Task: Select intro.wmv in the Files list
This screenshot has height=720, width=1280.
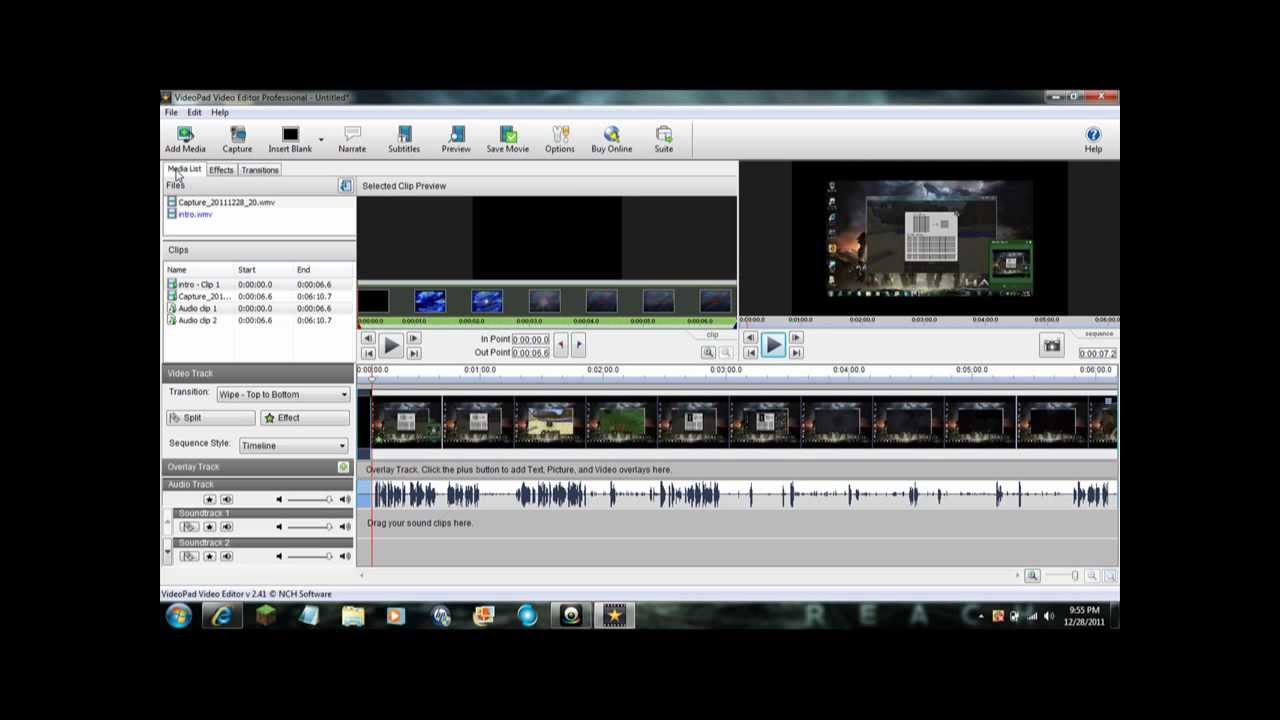Action: pyautogui.click(x=195, y=214)
